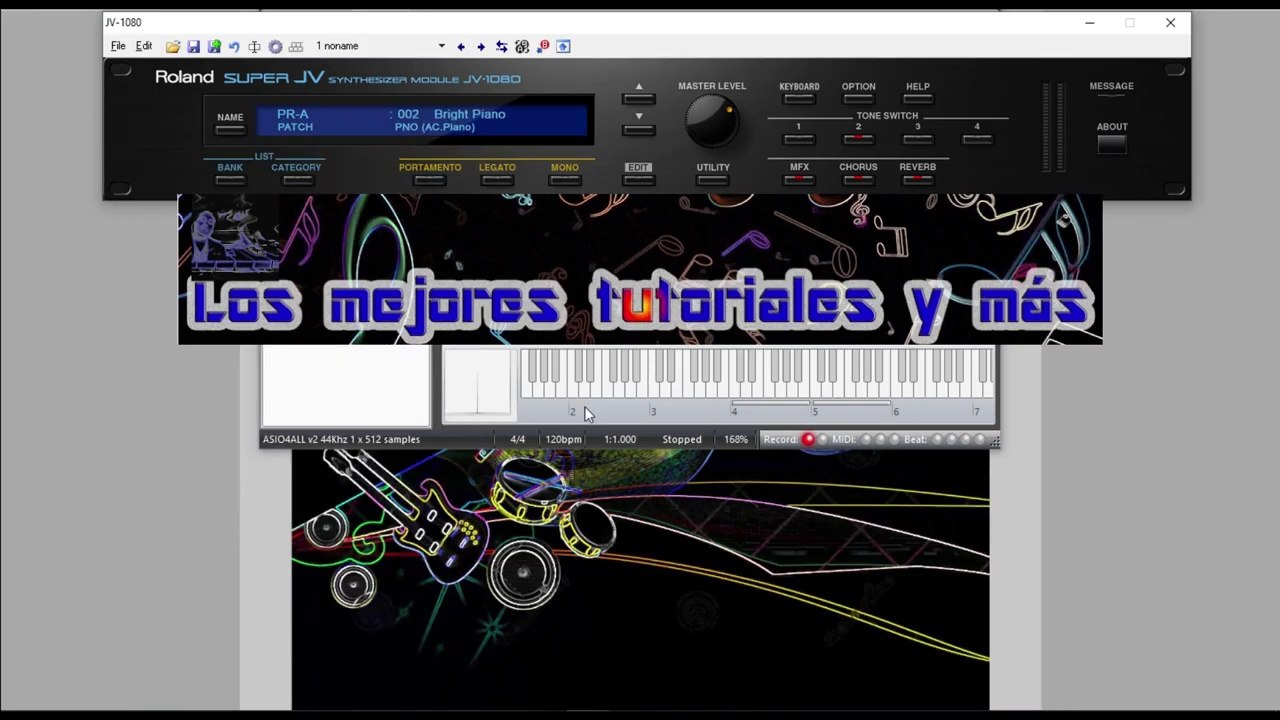Click the 4/4 time signature field
The width and height of the screenshot is (1280, 720).
coord(518,439)
